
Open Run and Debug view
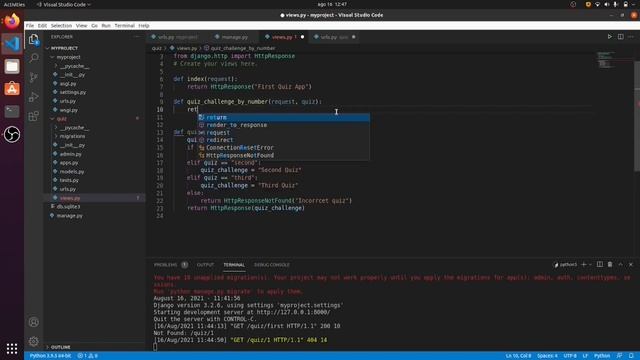coord(34,97)
